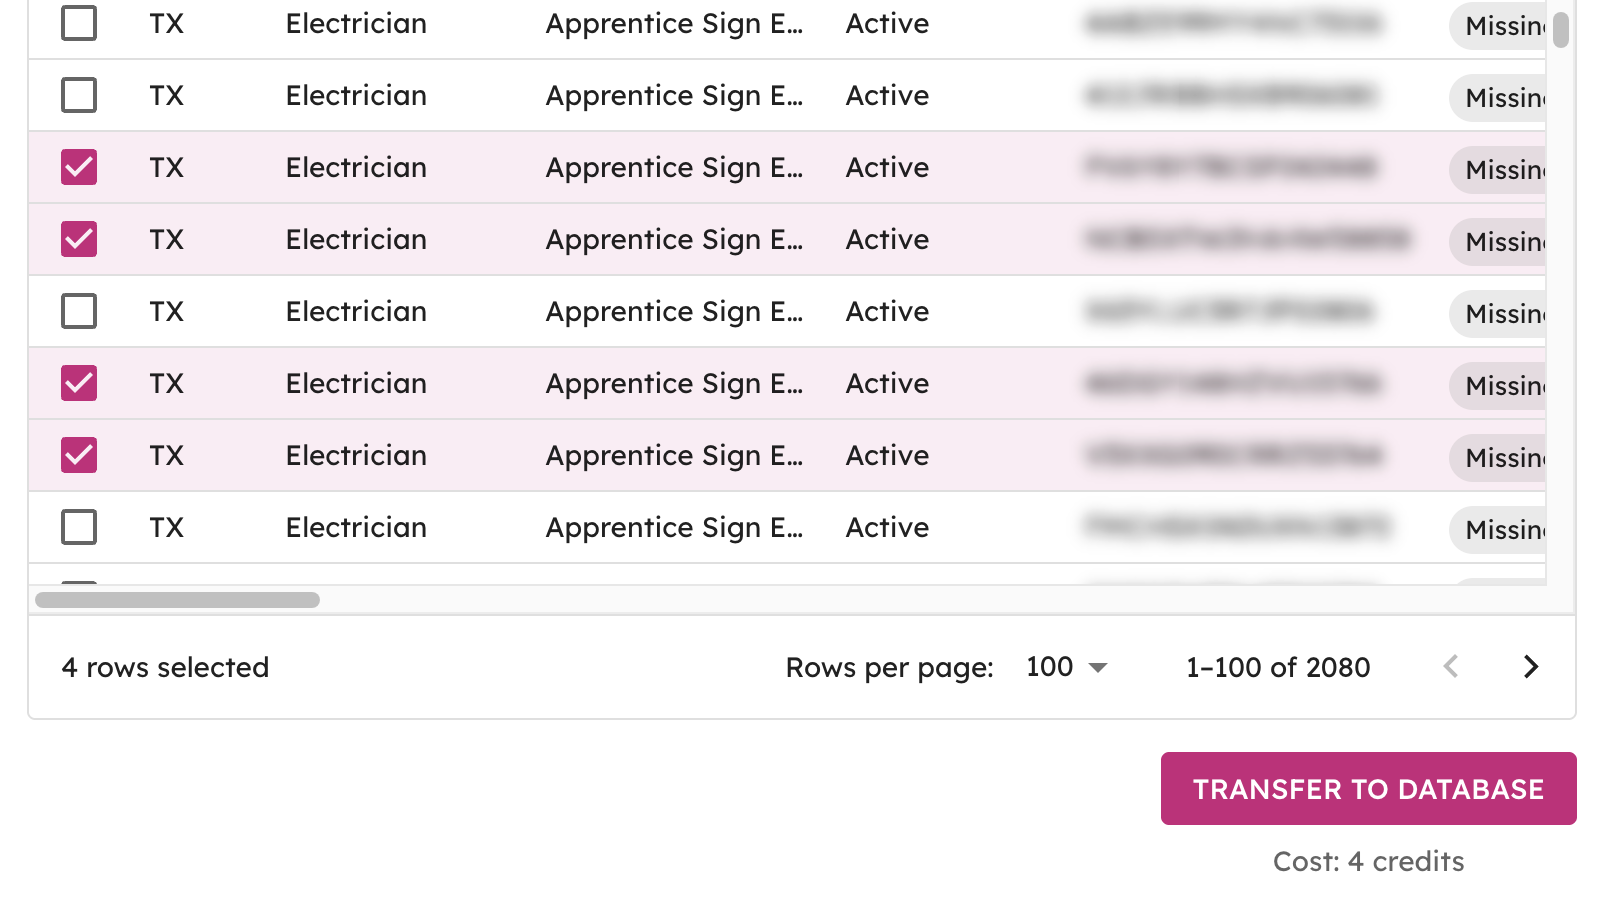Click the 4 rows selected text
The image size is (1600, 900).
point(165,667)
